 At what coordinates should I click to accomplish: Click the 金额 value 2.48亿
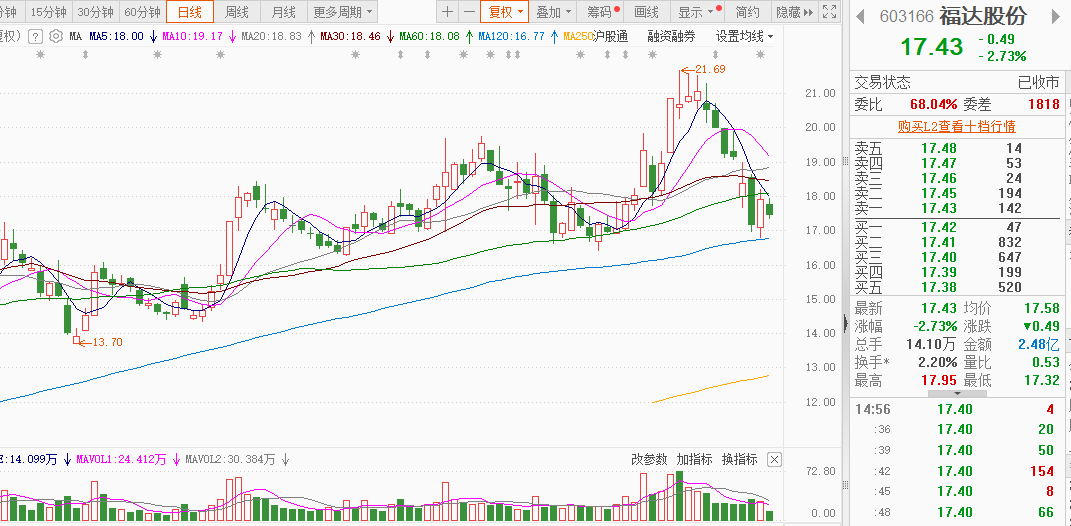click(x=1038, y=344)
